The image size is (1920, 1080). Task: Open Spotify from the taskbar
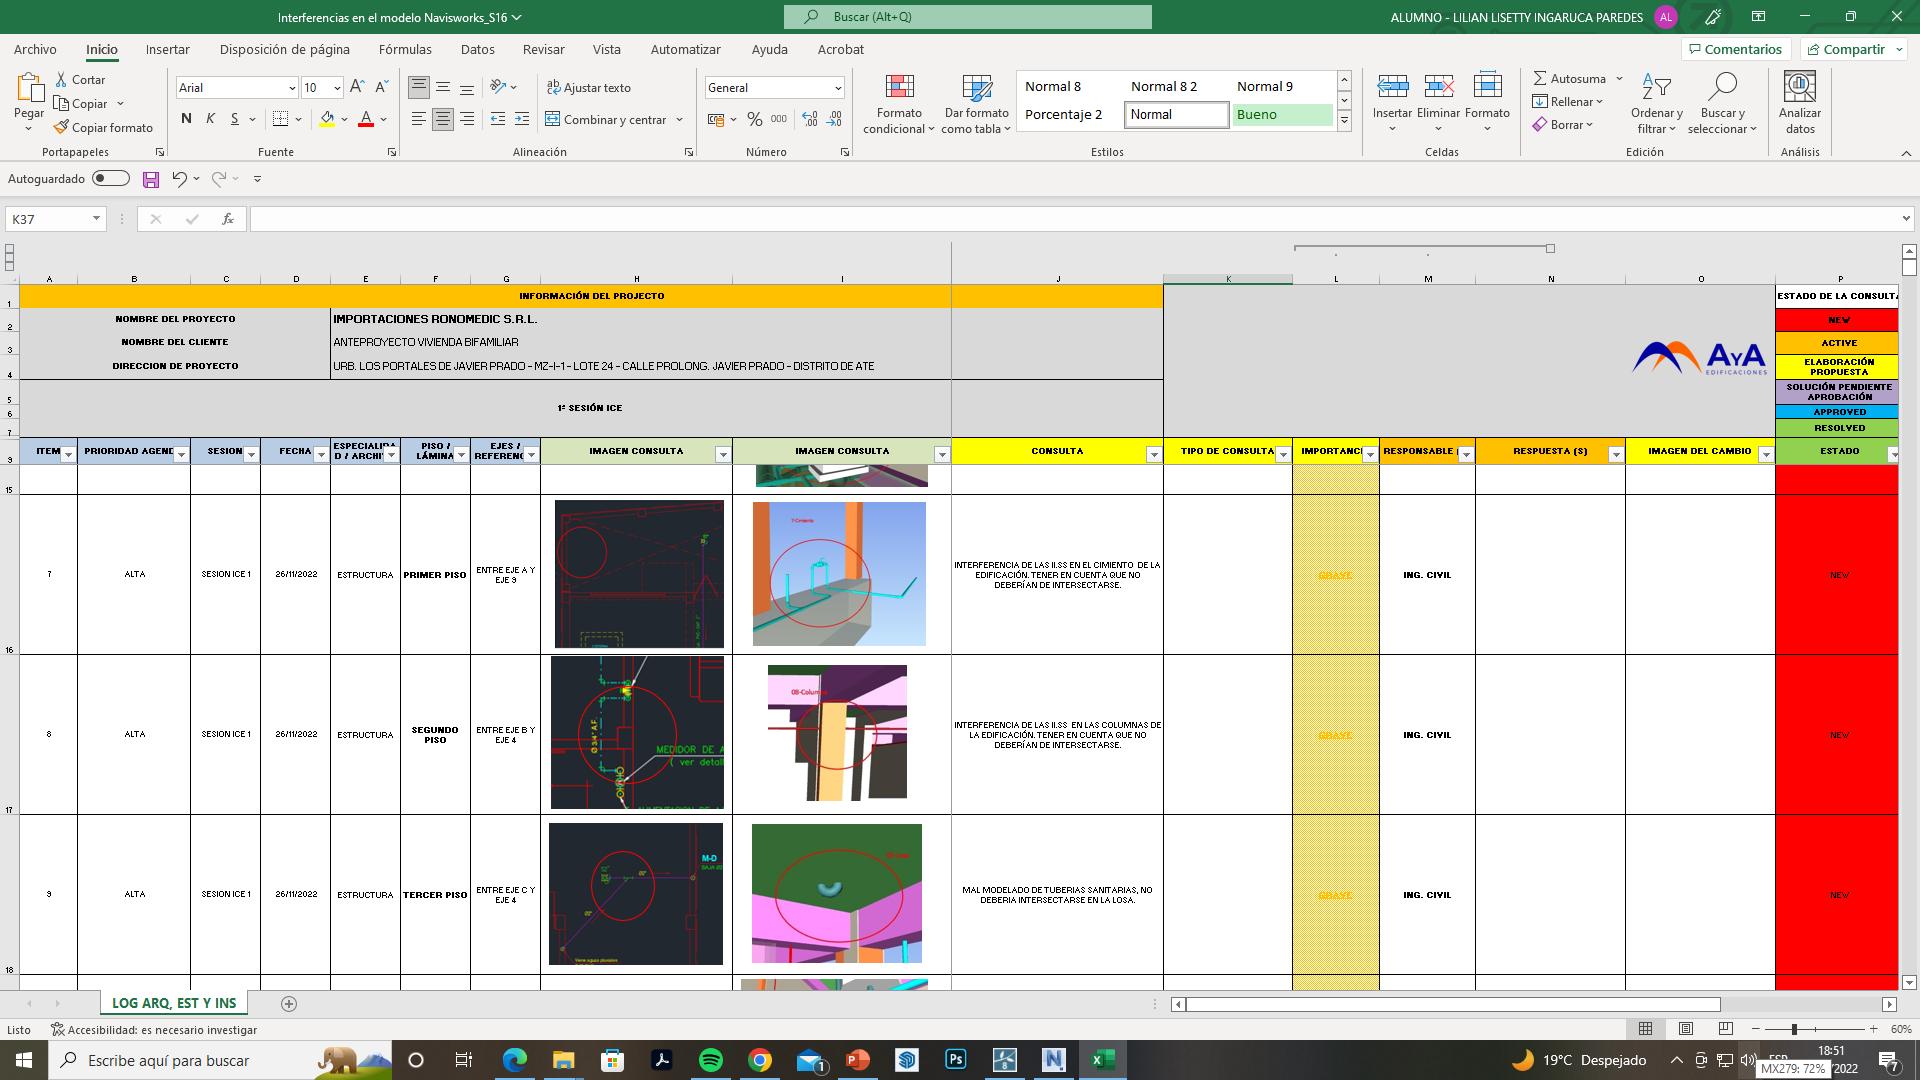coord(710,1060)
